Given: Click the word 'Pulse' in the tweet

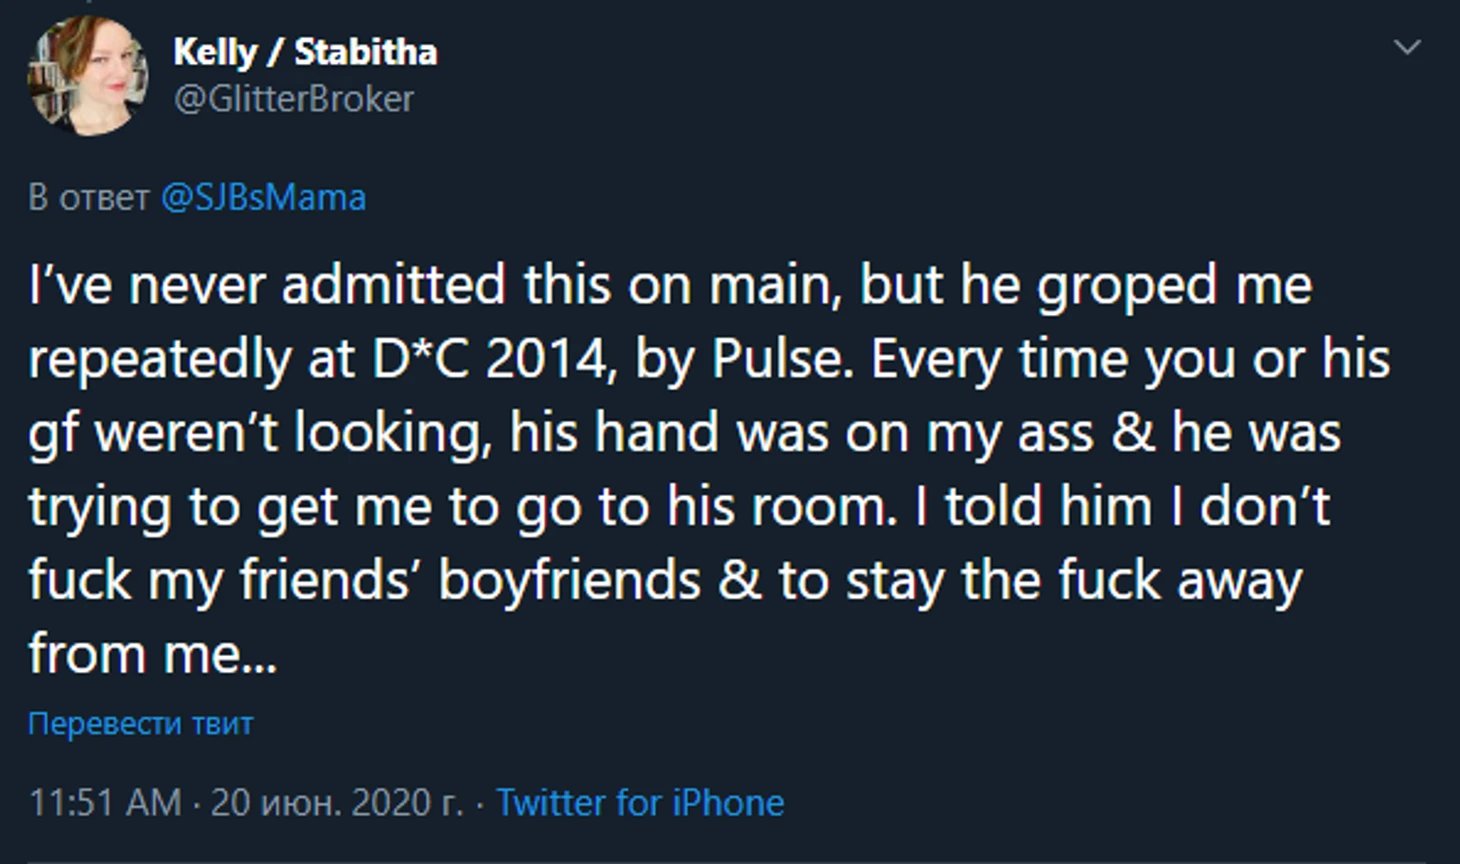Looking at the screenshot, I should 783,360.
